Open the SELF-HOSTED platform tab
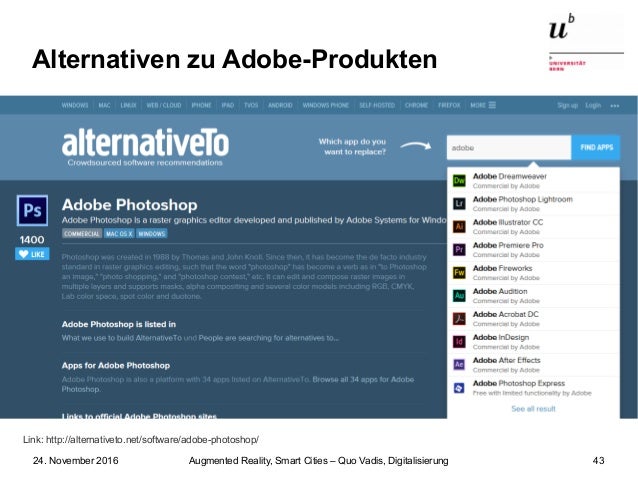Screen dimensions: 638x479 coord(377,105)
